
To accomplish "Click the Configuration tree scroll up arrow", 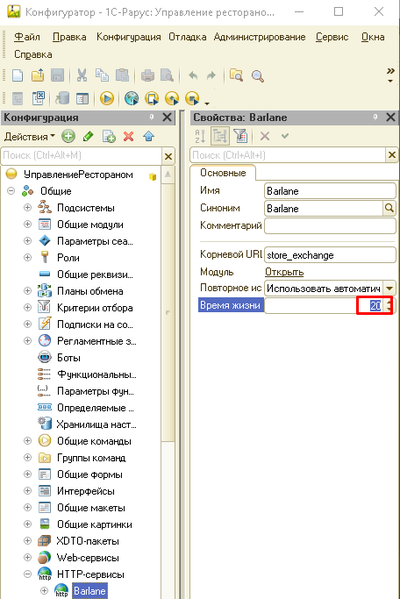I will tap(167, 175).
